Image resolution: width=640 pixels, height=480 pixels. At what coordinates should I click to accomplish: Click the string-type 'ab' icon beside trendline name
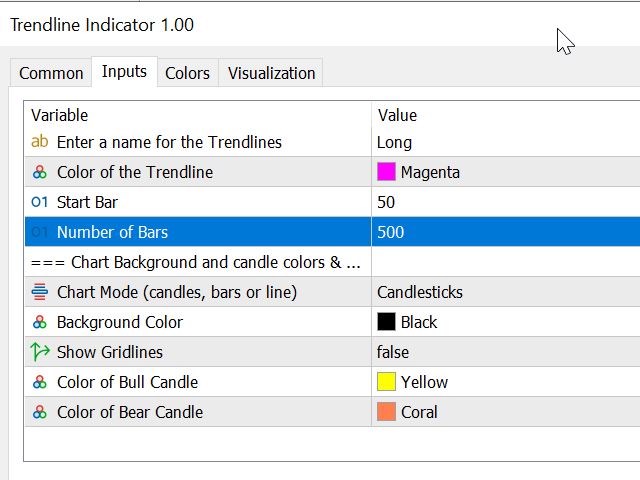pos(40,142)
